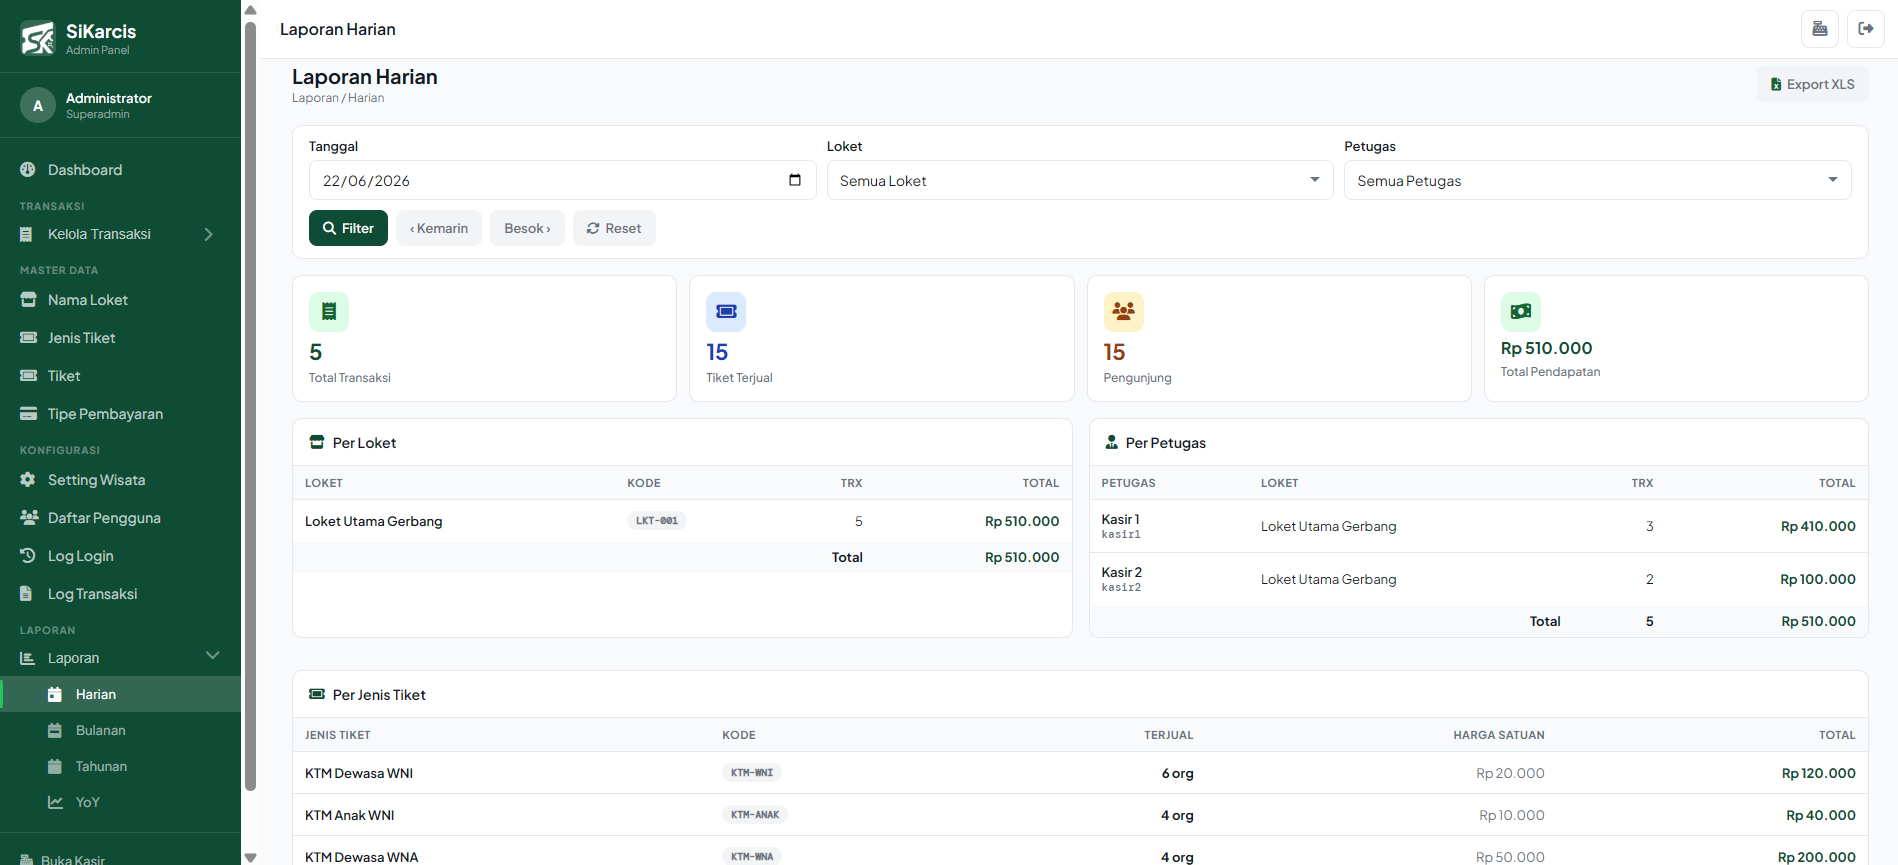The width and height of the screenshot is (1898, 865).
Task: Go to Nama Loket menu
Action: pyautogui.click(x=120, y=300)
